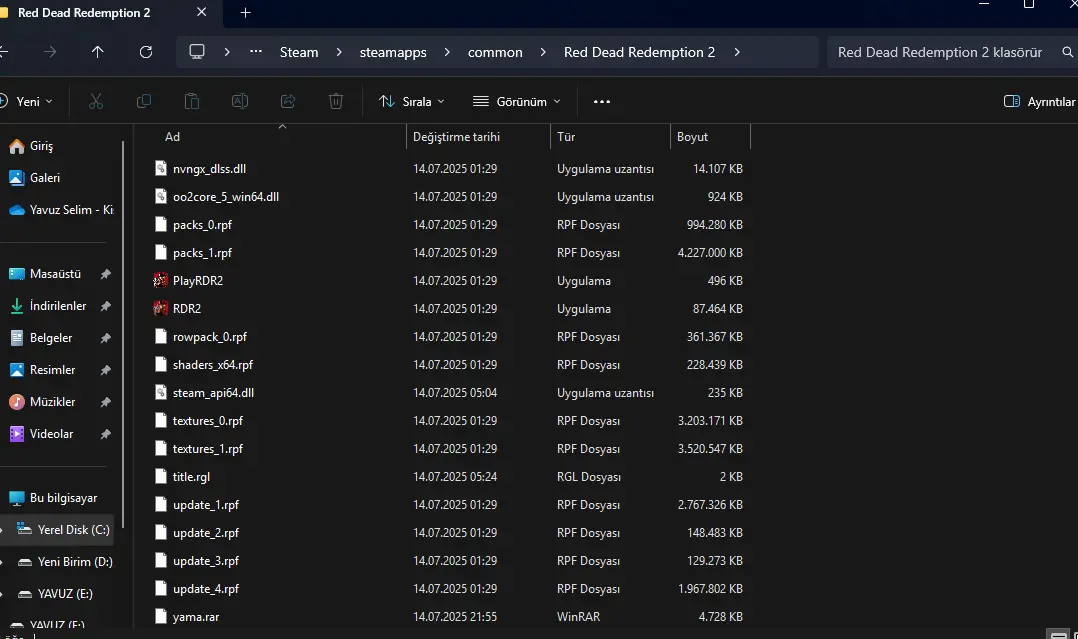Select the update_4.rpf file

point(206,589)
